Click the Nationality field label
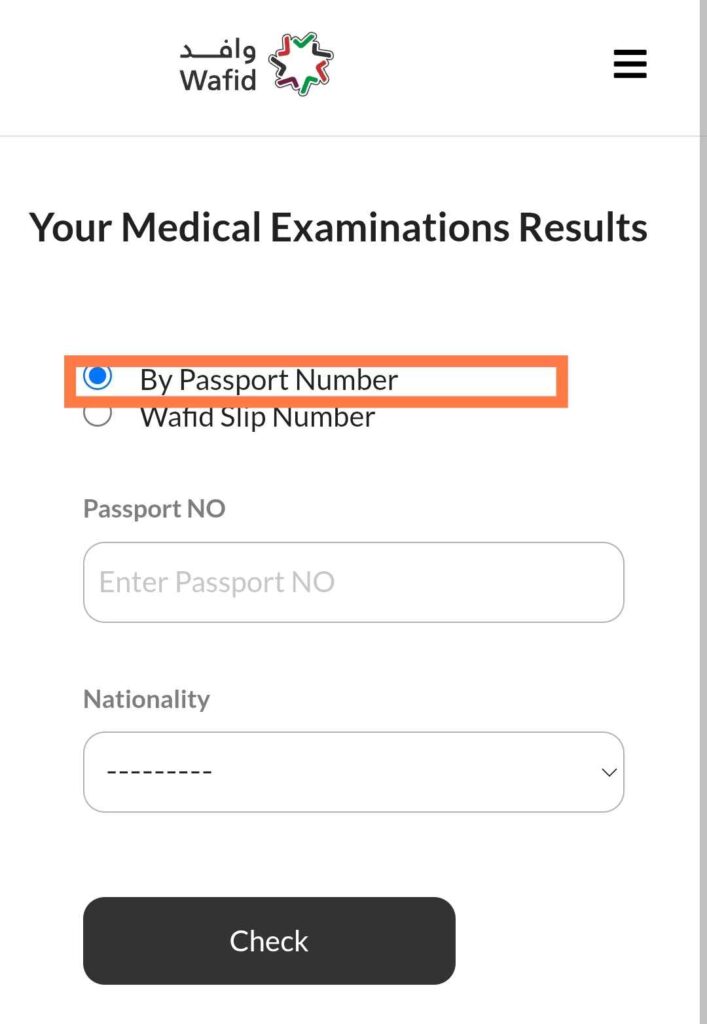This screenshot has height=1024, width=707. [146, 699]
